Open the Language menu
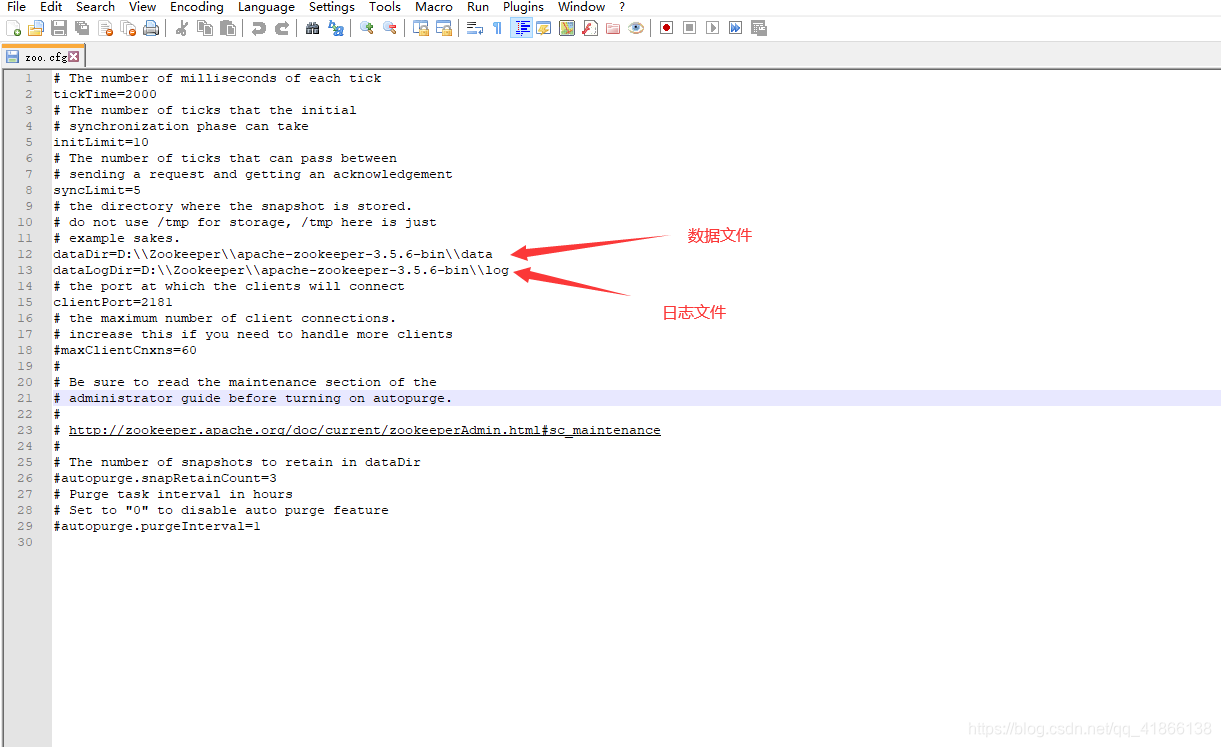The width and height of the screenshot is (1221, 747). click(266, 7)
